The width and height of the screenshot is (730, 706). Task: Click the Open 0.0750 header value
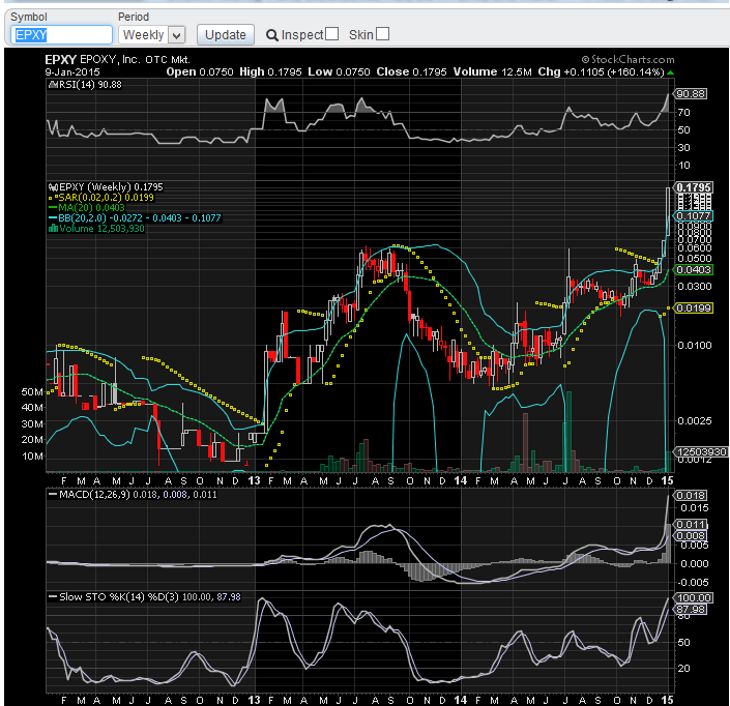pos(200,72)
